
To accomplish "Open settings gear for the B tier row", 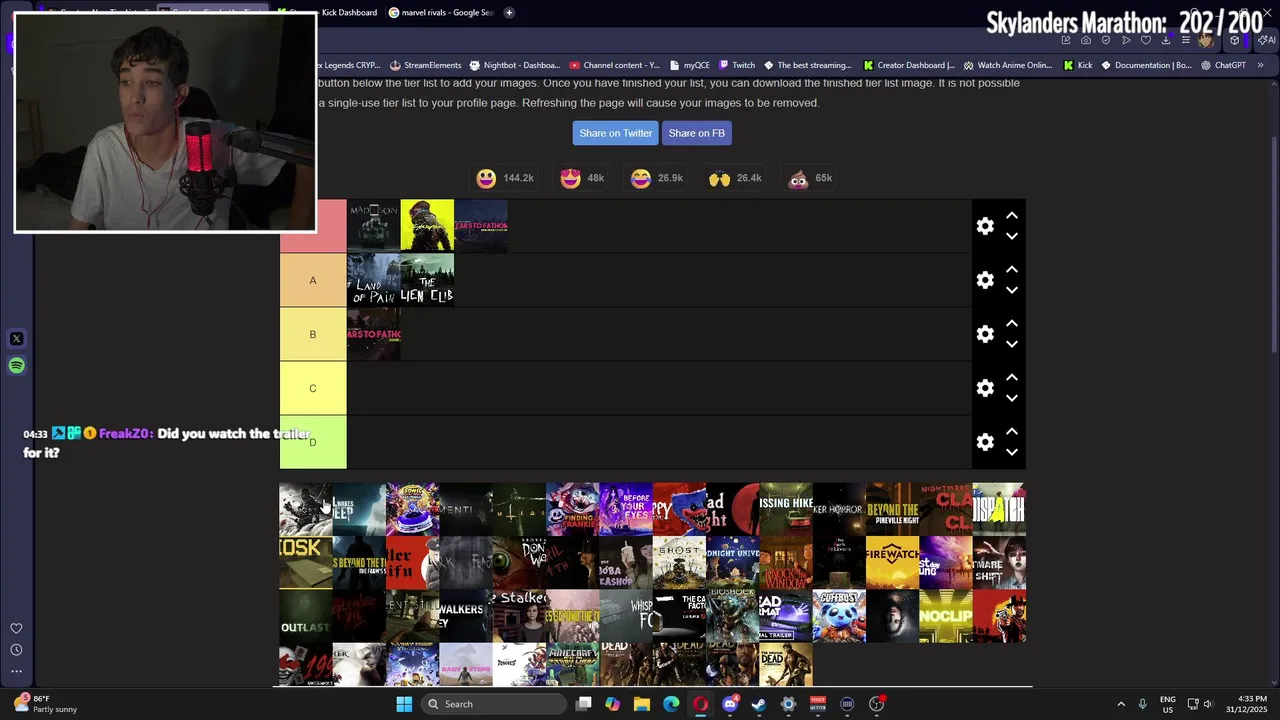I will pos(985,334).
